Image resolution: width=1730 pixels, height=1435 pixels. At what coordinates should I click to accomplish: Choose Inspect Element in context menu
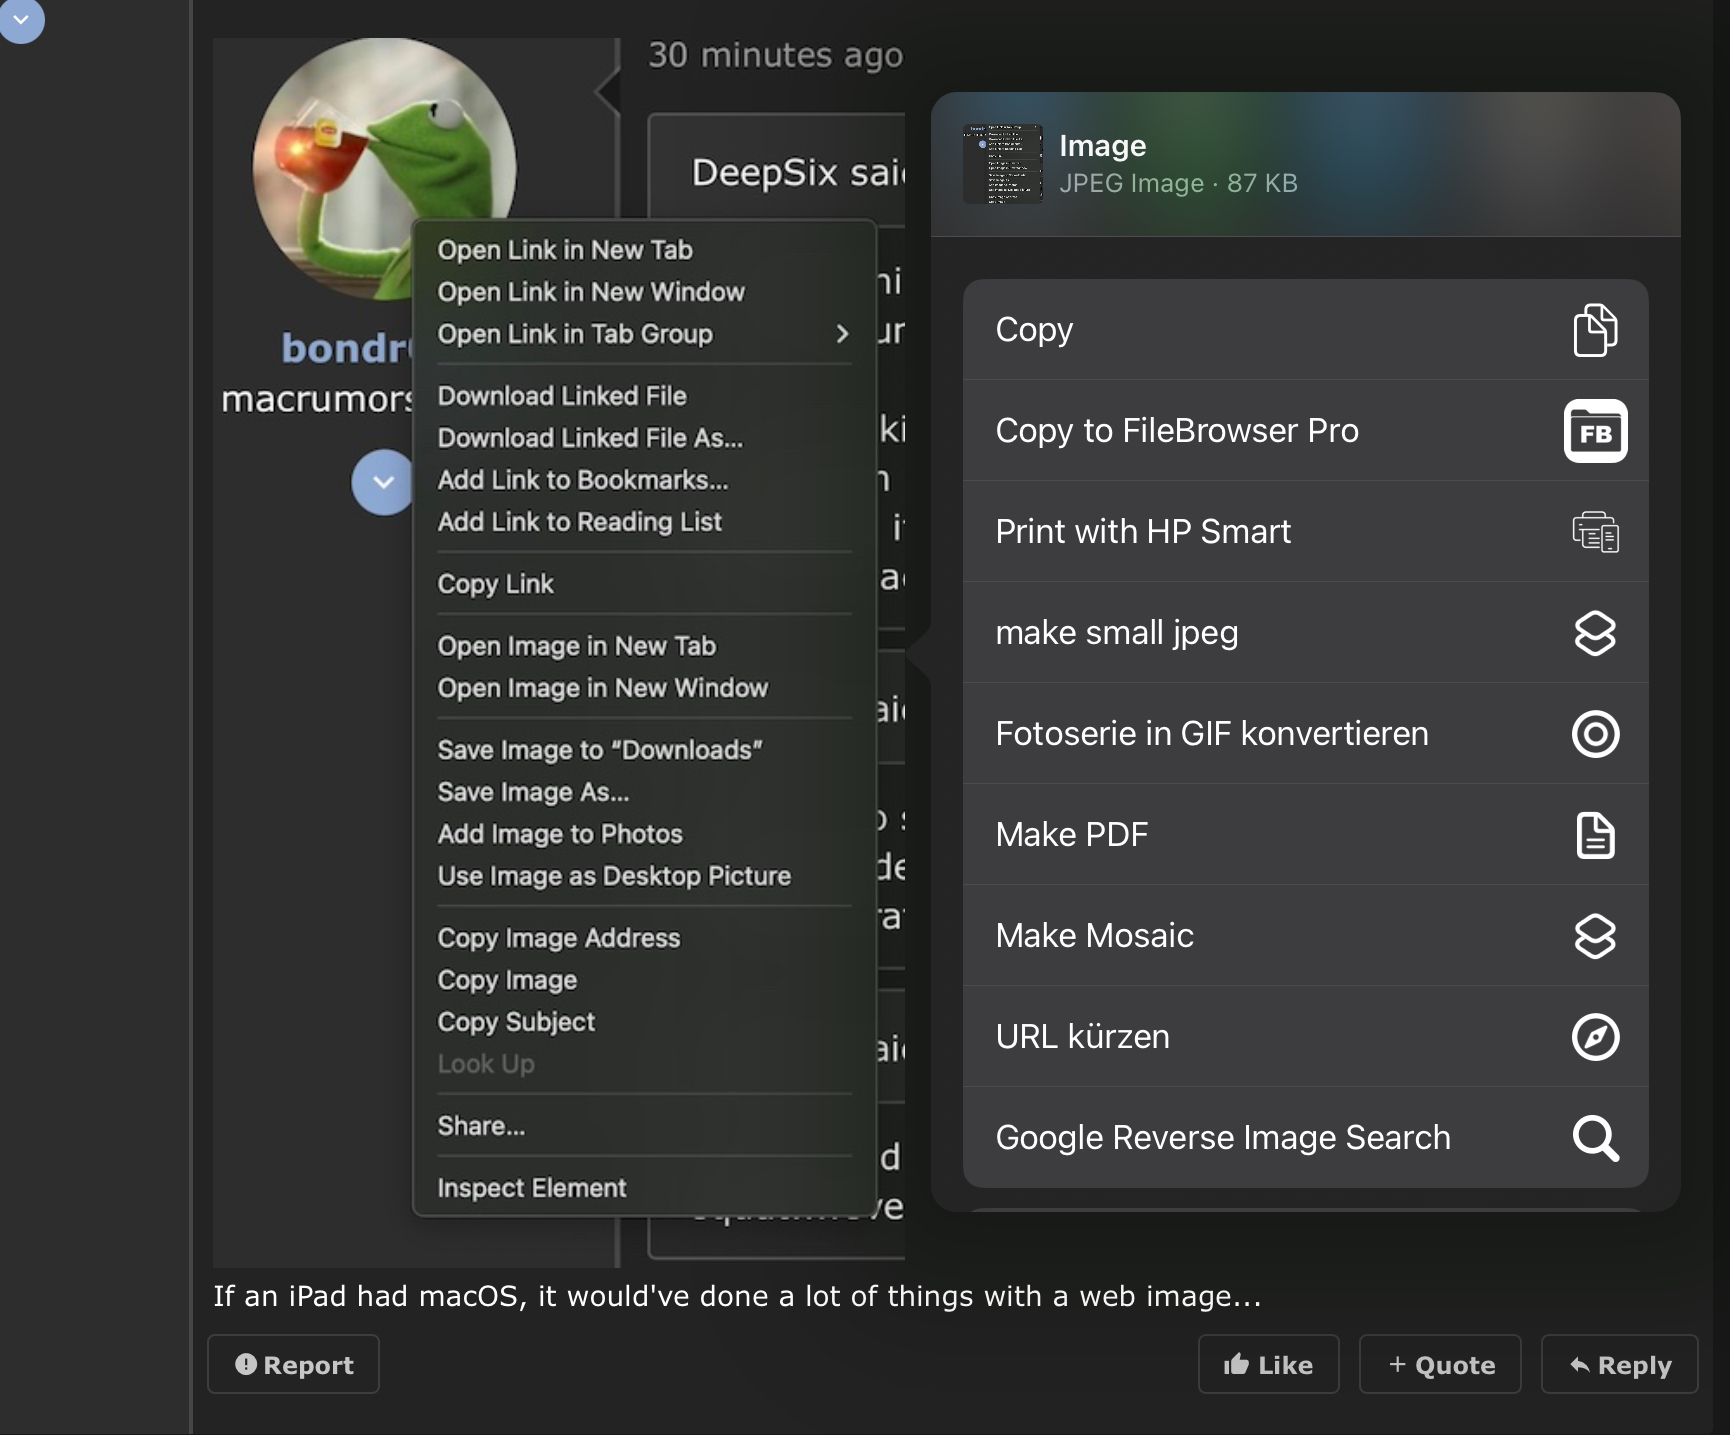point(532,1188)
